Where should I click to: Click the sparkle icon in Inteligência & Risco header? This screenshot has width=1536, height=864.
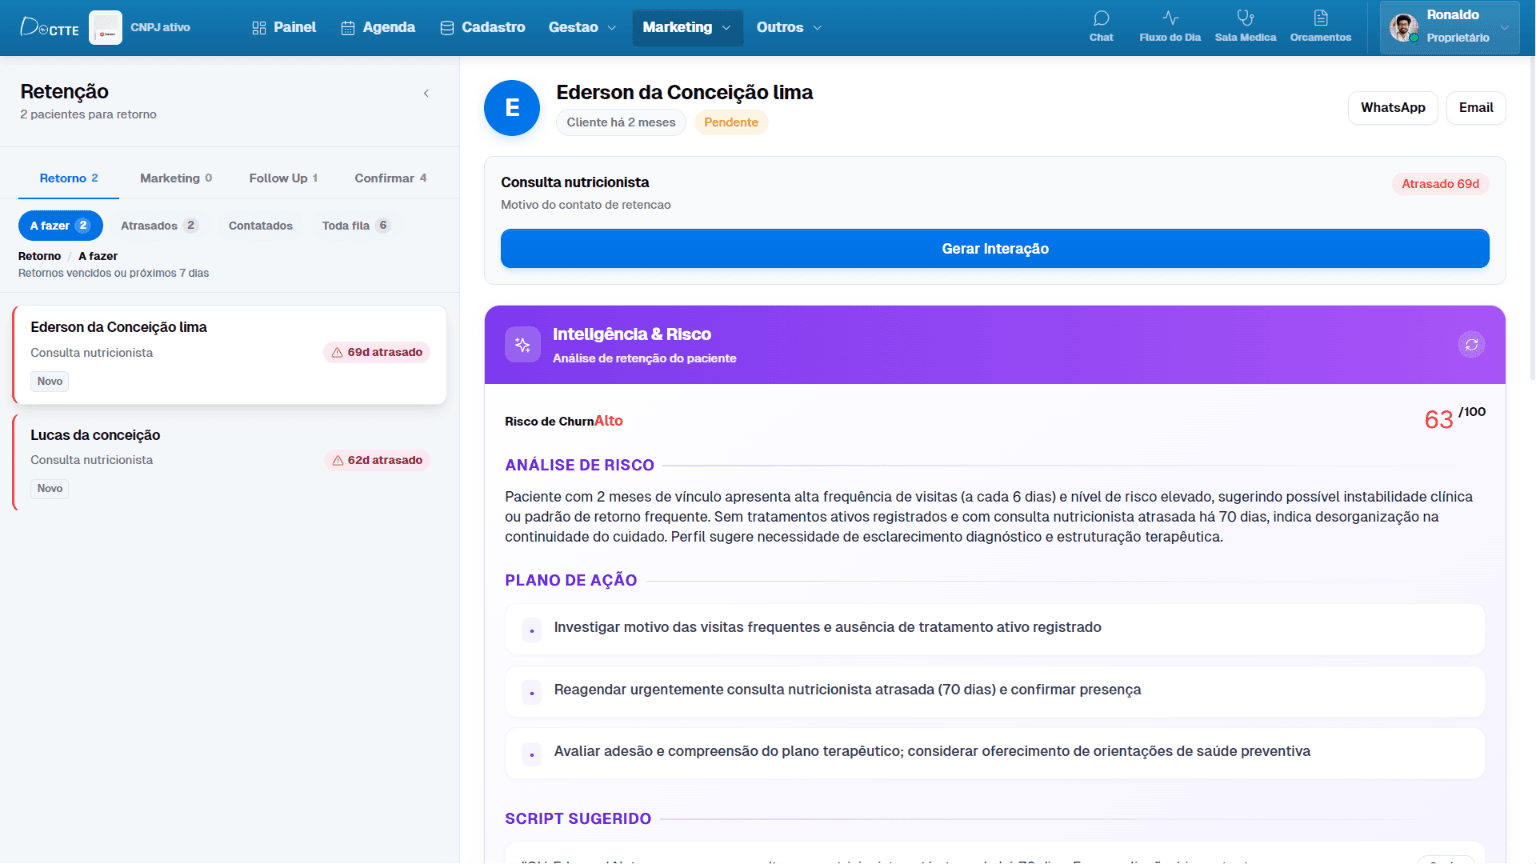point(522,344)
